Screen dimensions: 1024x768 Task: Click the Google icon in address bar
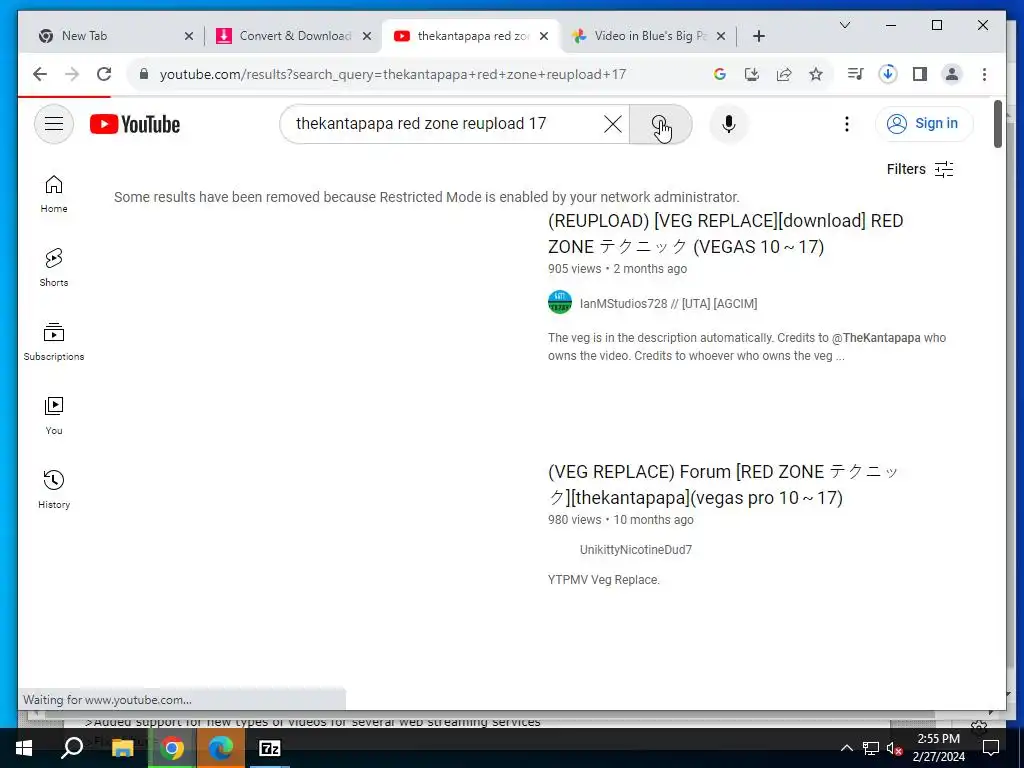[720, 74]
